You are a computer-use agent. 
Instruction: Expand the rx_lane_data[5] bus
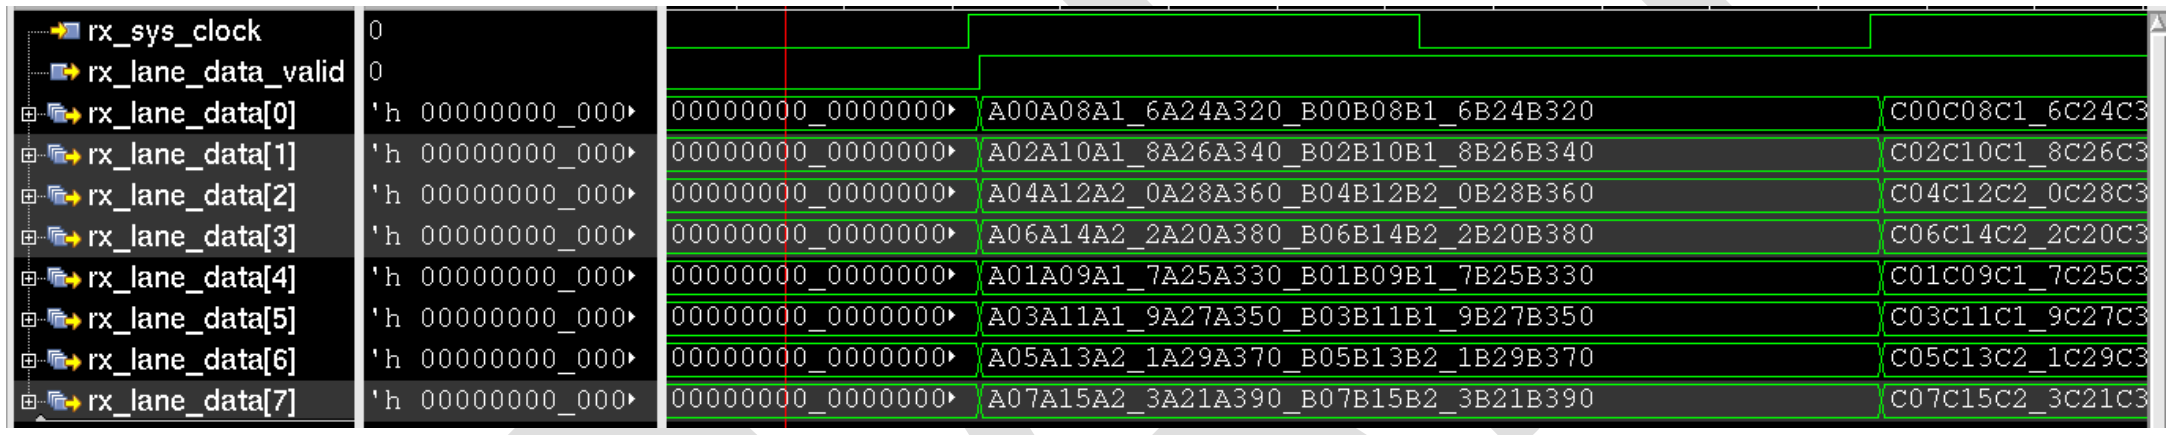pos(29,319)
